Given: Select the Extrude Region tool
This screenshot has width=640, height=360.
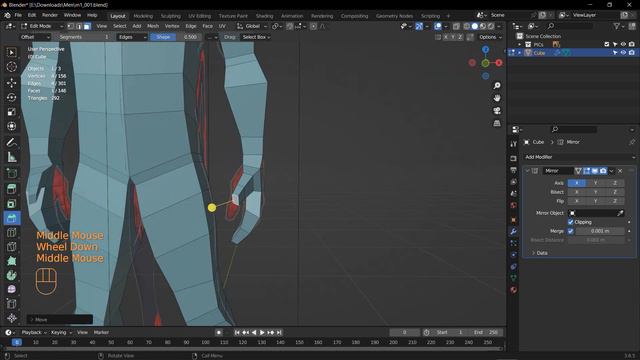Looking at the screenshot, I should pos(11,189).
